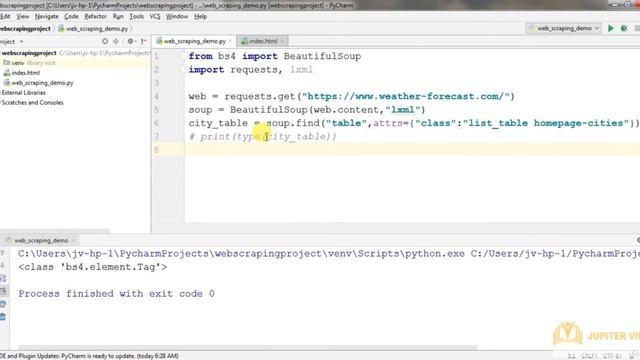Image resolution: width=640 pixels, height=360 pixels.
Task: Open the Help menu
Action: coord(200,16)
